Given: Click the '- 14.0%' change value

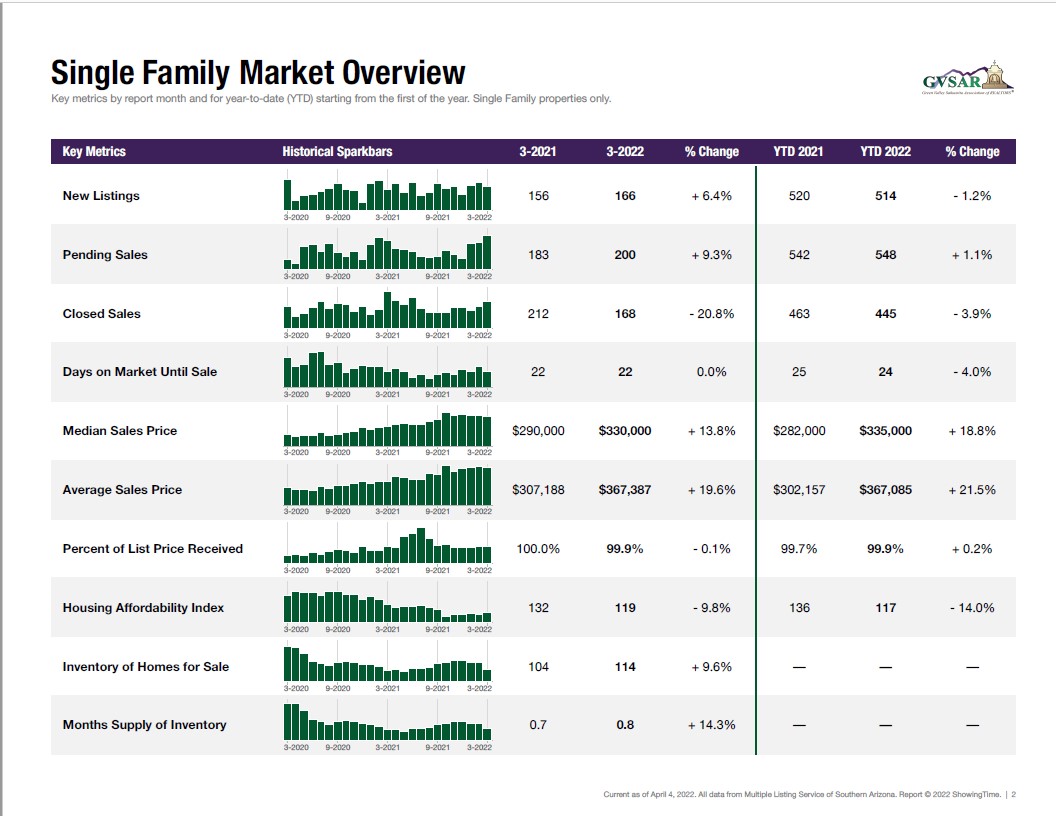Looking at the screenshot, I should tap(972, 608).
